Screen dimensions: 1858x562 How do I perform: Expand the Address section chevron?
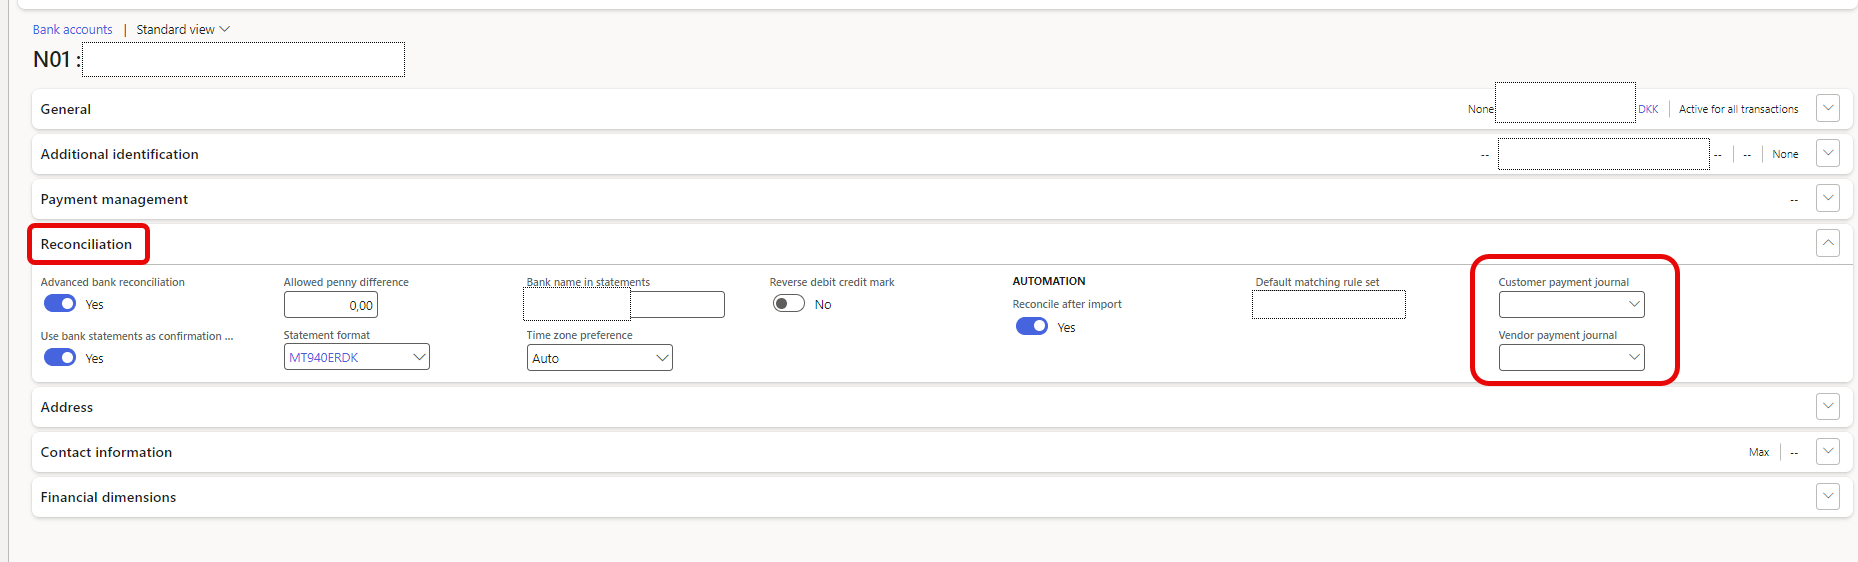click(x=1827, y=406)
